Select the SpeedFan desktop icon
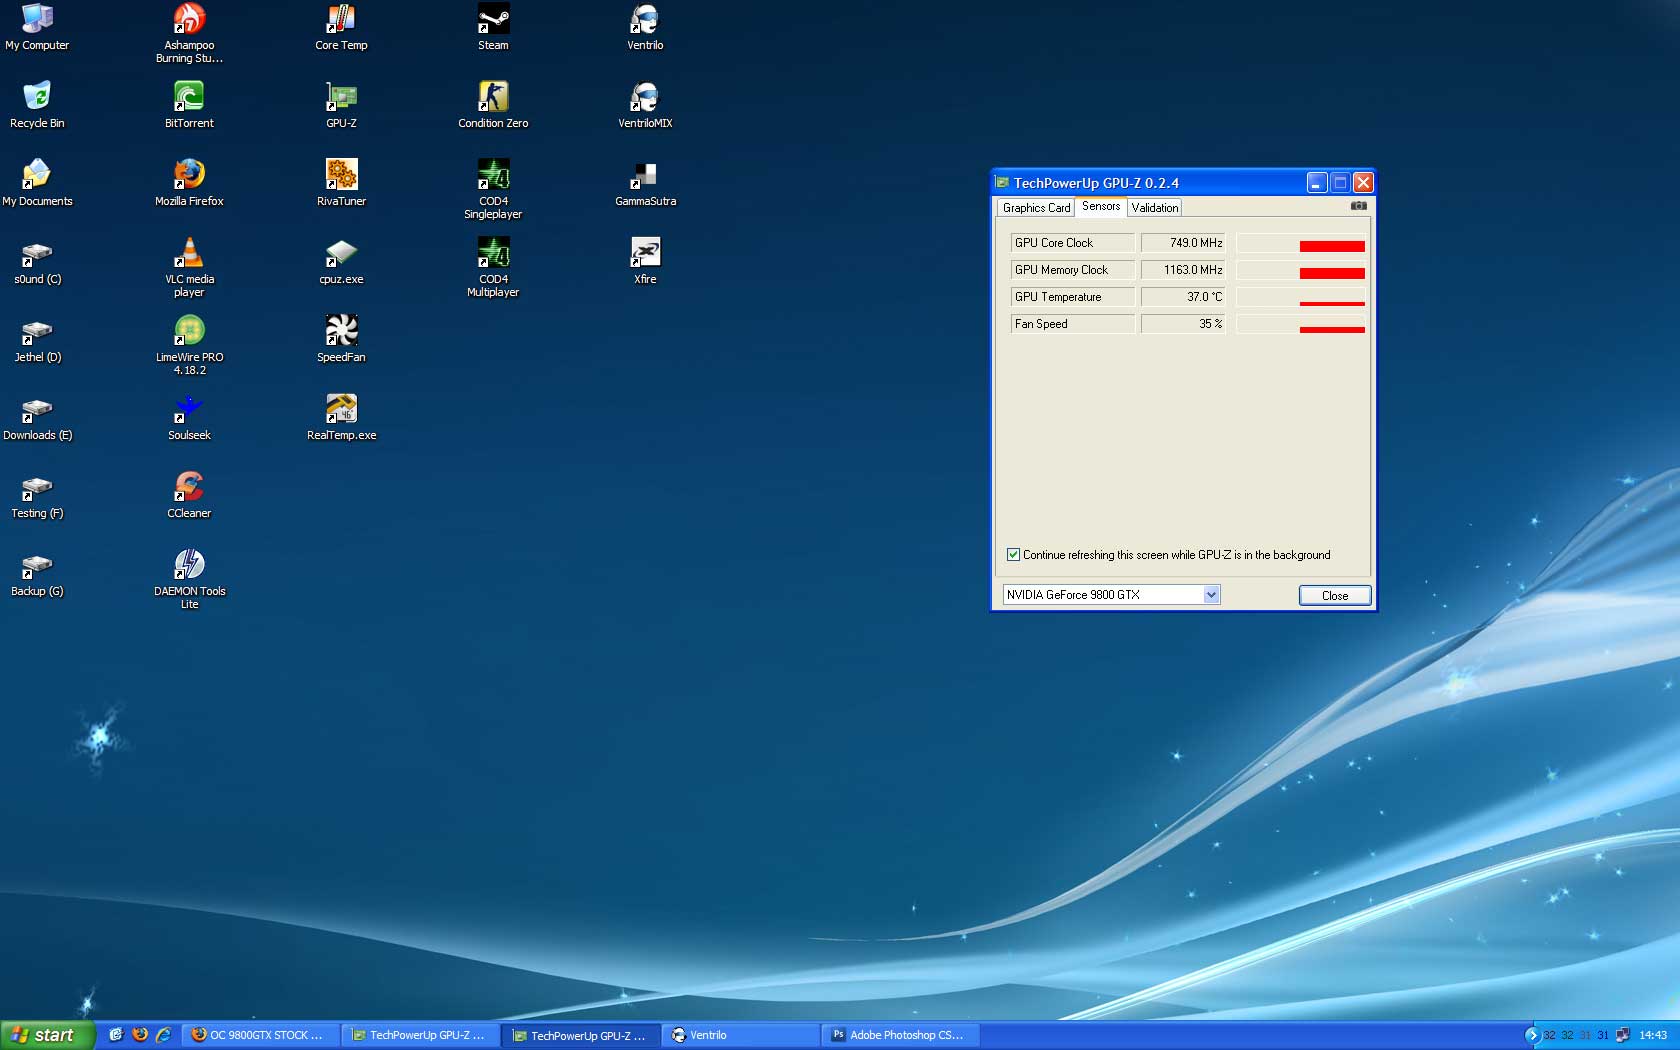 [x=341, y=339]
